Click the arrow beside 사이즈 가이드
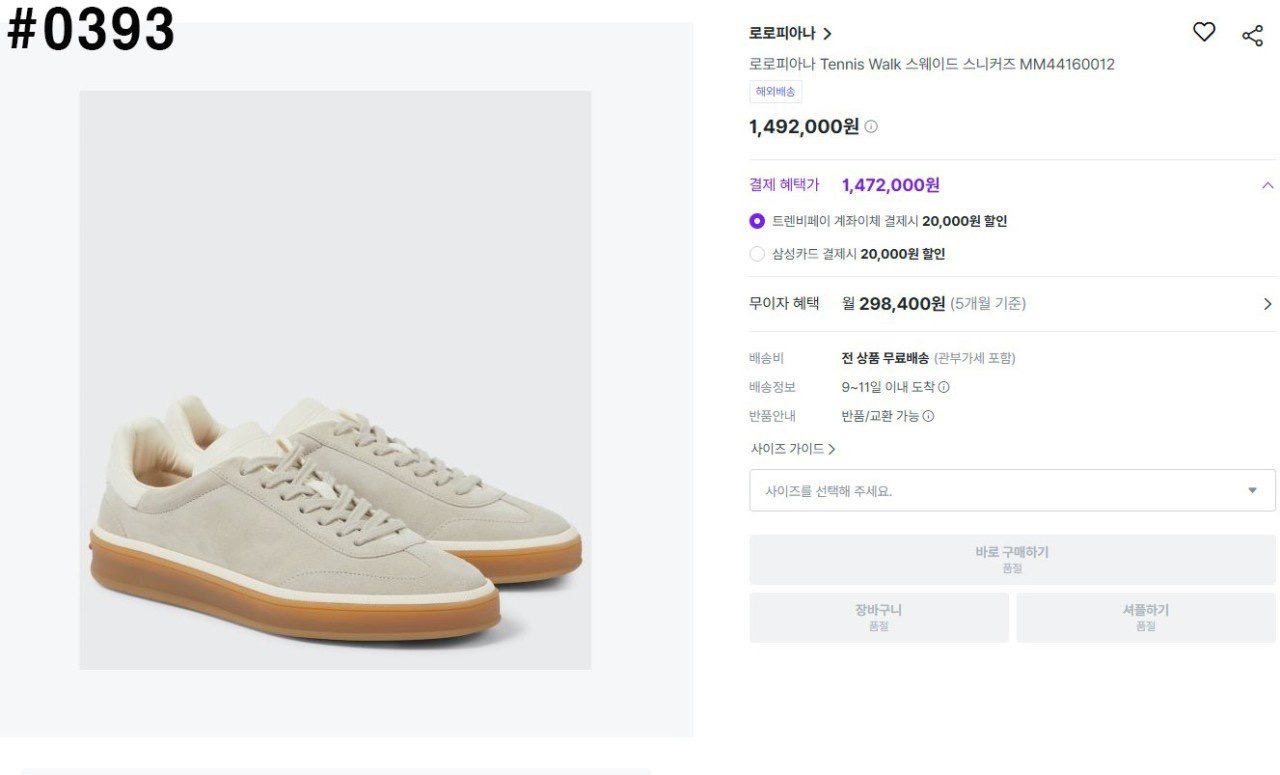 point(832,450)
